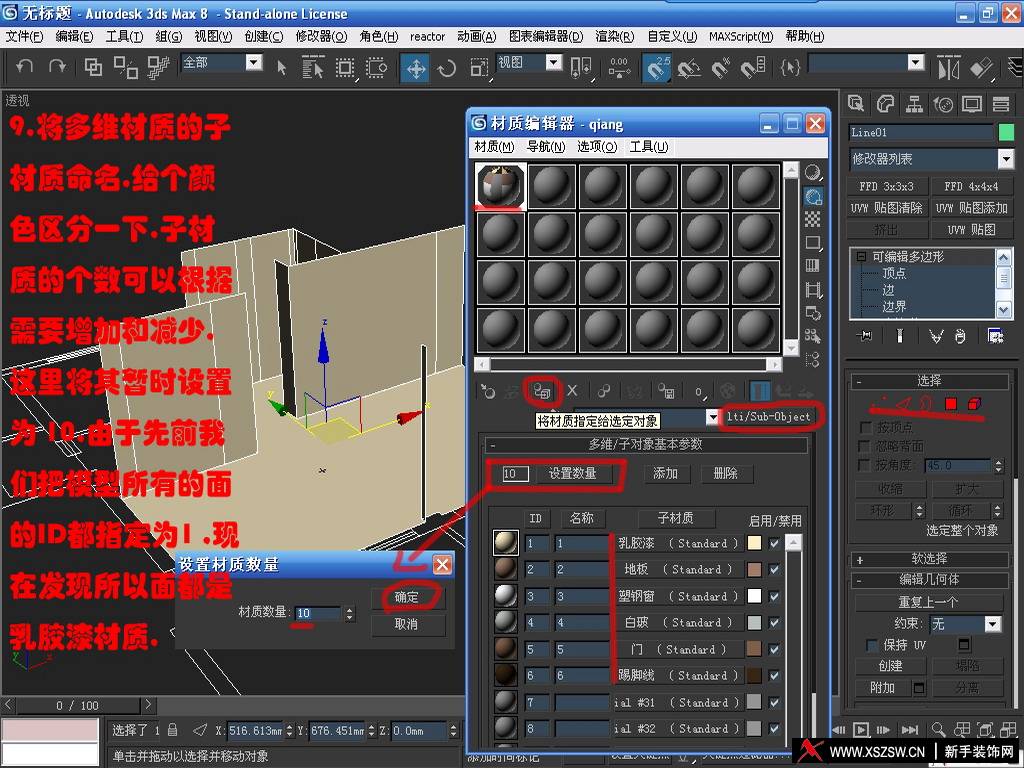Enable the 忽略背面 checkbox
The height and width of the screenshot is (768, 1024).
(866, 445)
